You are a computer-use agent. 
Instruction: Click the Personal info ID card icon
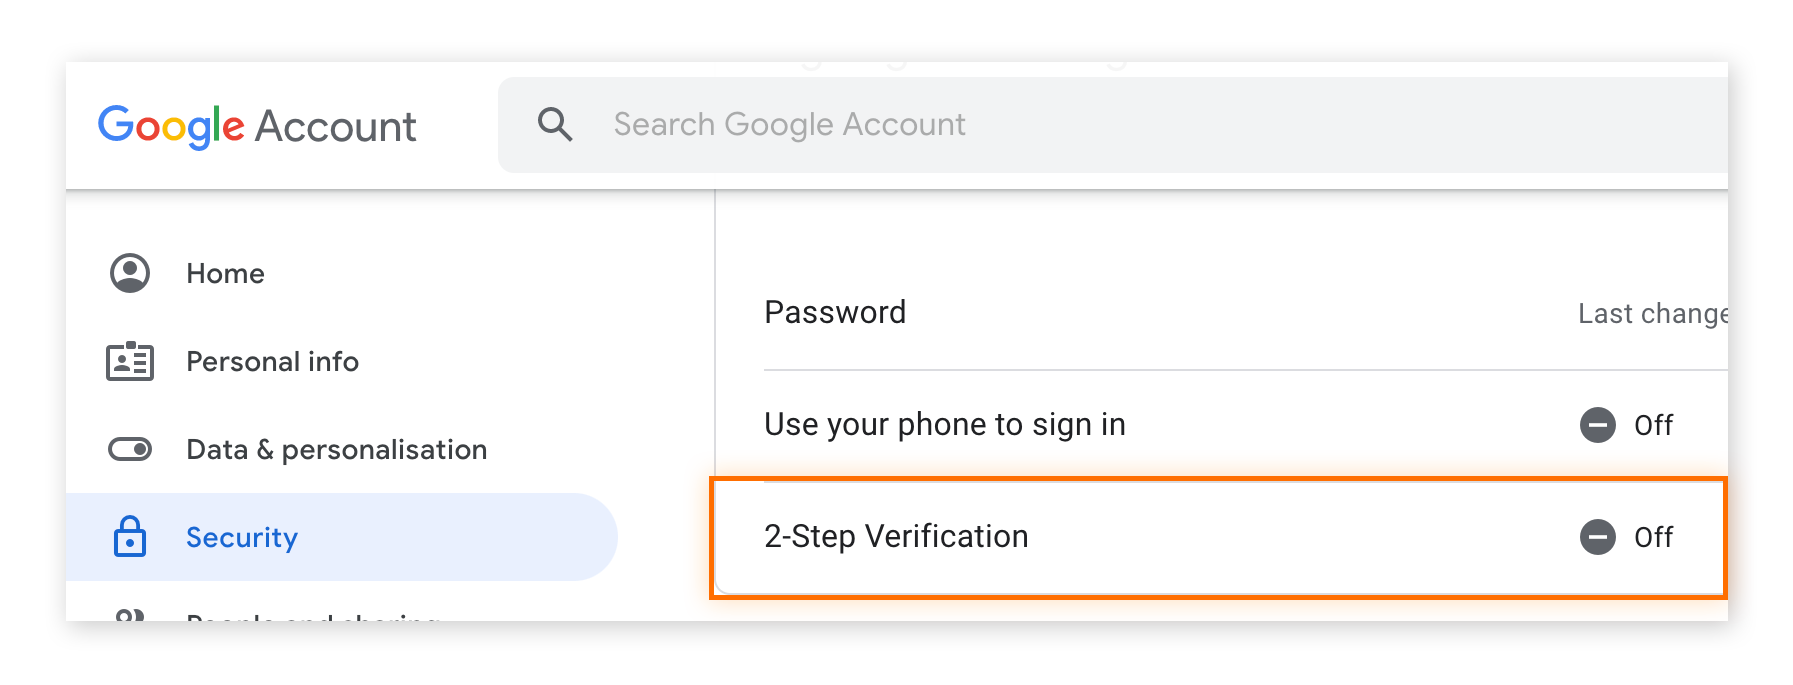[128, 361]
